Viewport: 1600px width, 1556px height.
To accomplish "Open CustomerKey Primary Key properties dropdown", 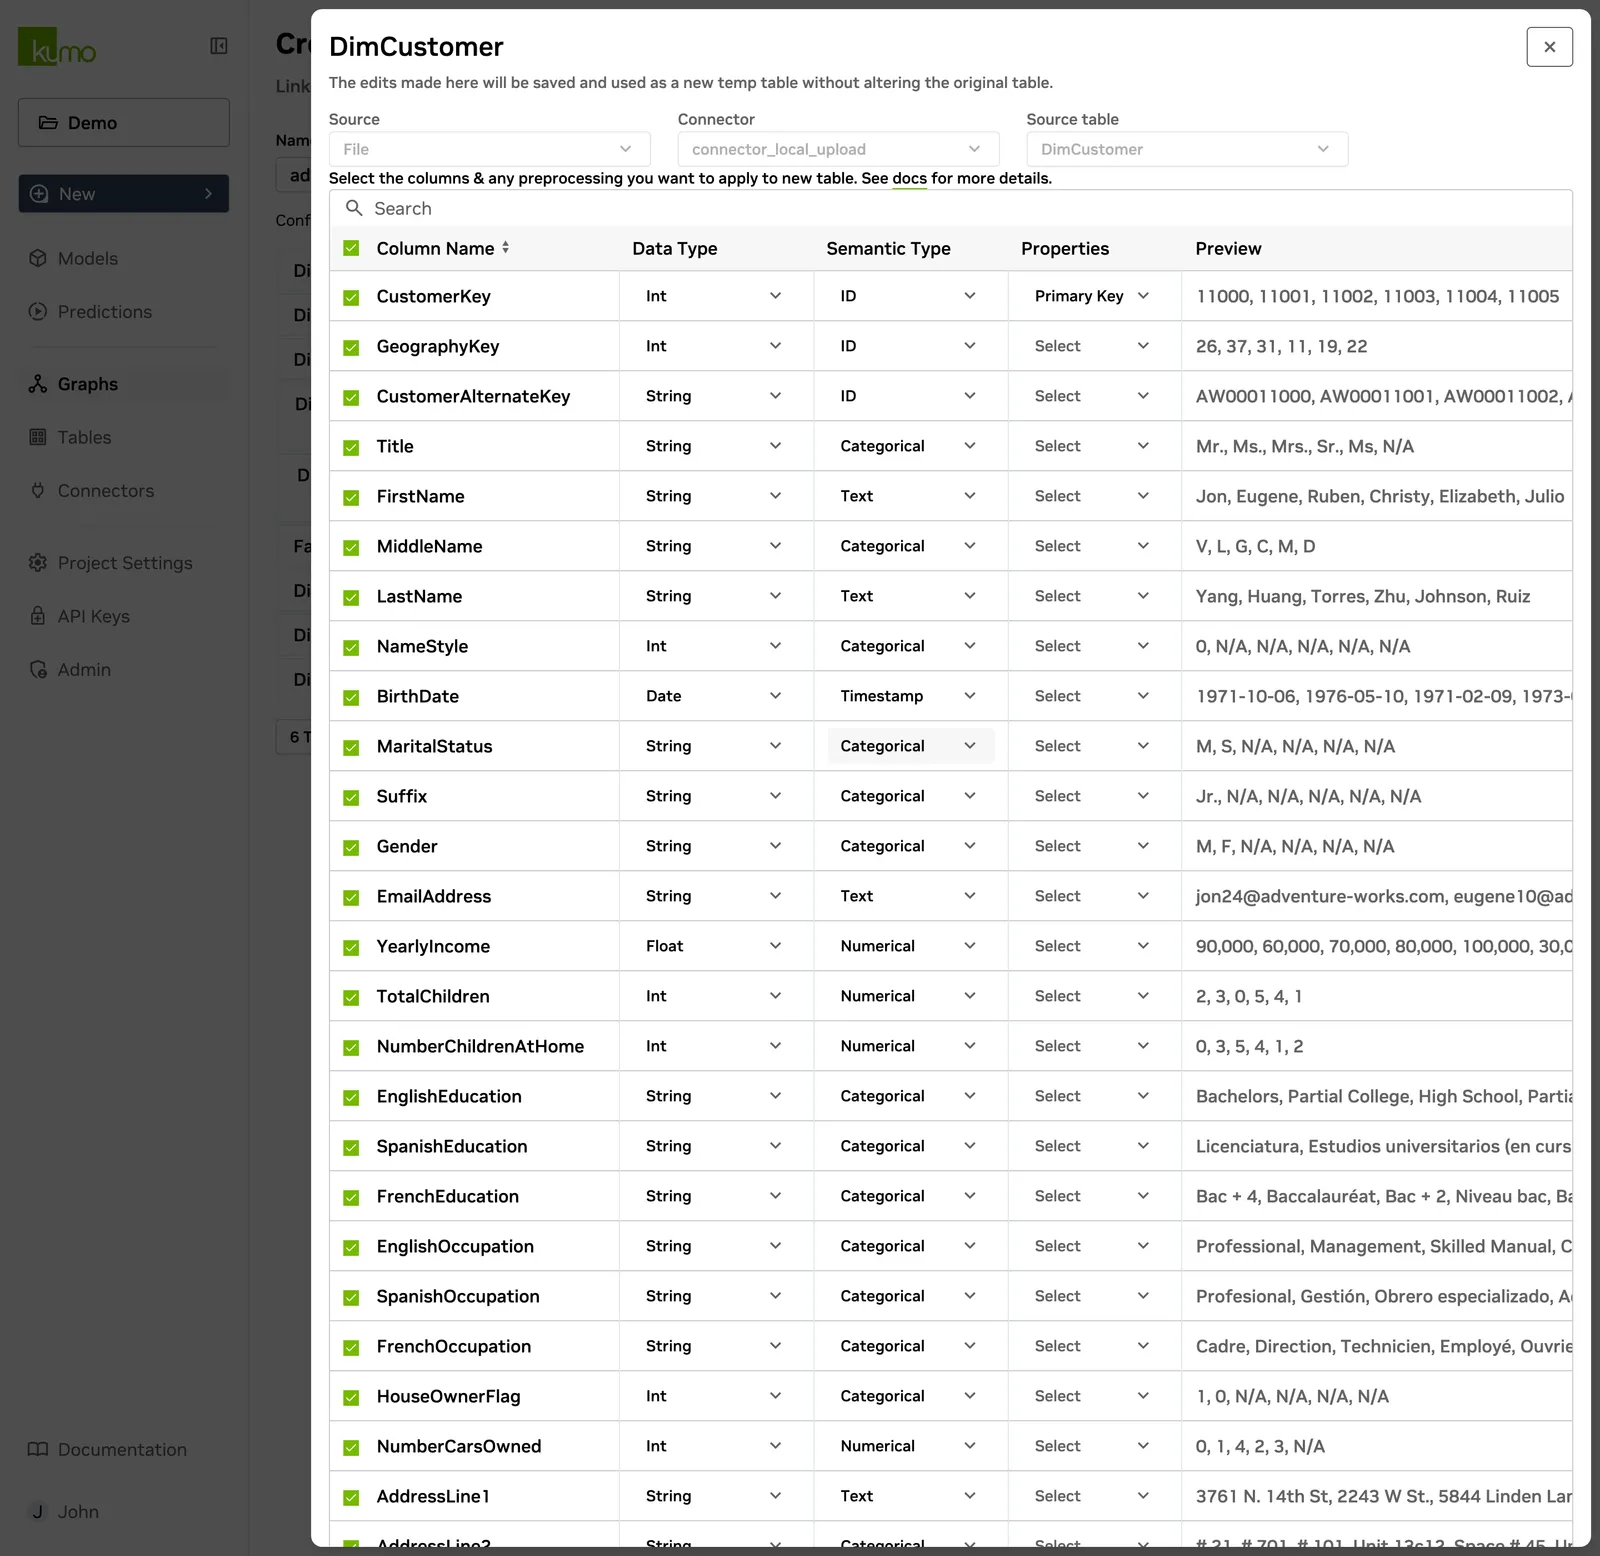I will [1092, 296].
